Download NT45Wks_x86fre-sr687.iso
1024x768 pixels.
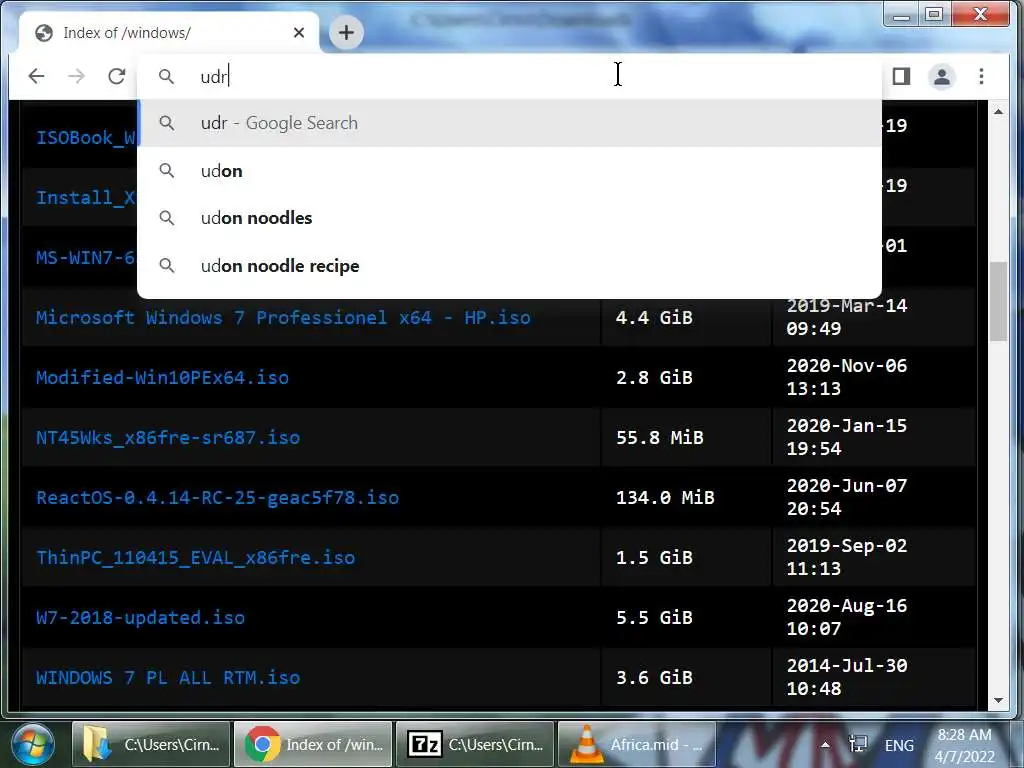168,438
